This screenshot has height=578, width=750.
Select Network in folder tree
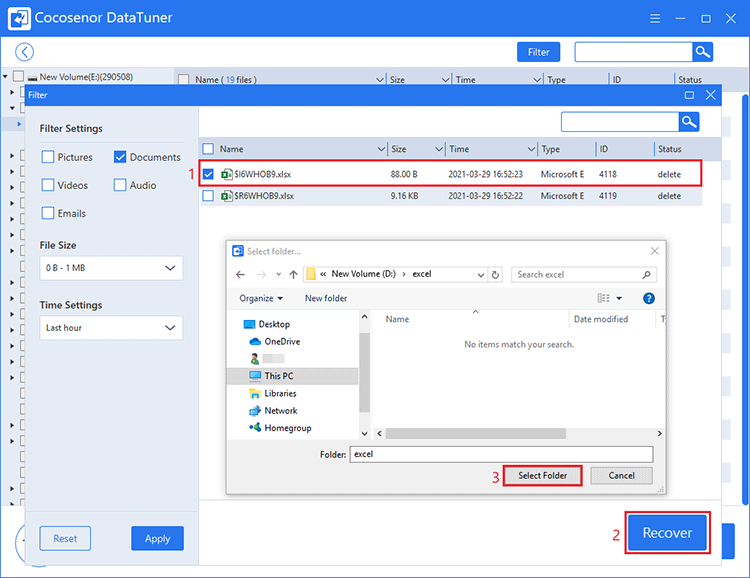click(x=273, y=411)
